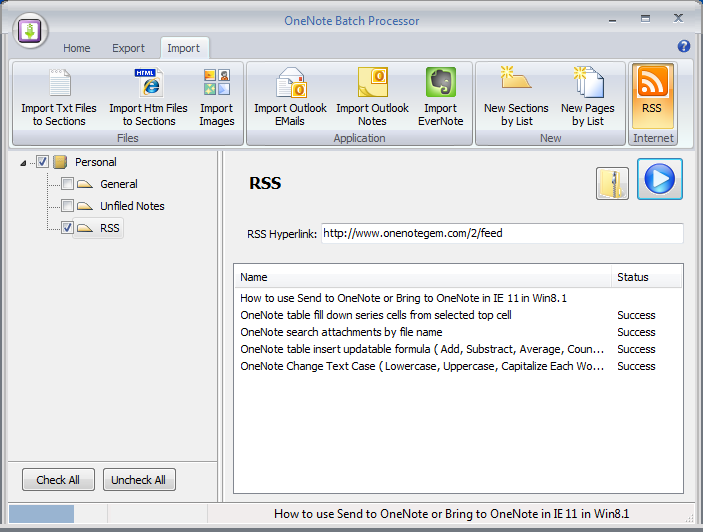Select row 'OneNote table fill down series cells'
703x532 pixels.
[x=459, y=315]
